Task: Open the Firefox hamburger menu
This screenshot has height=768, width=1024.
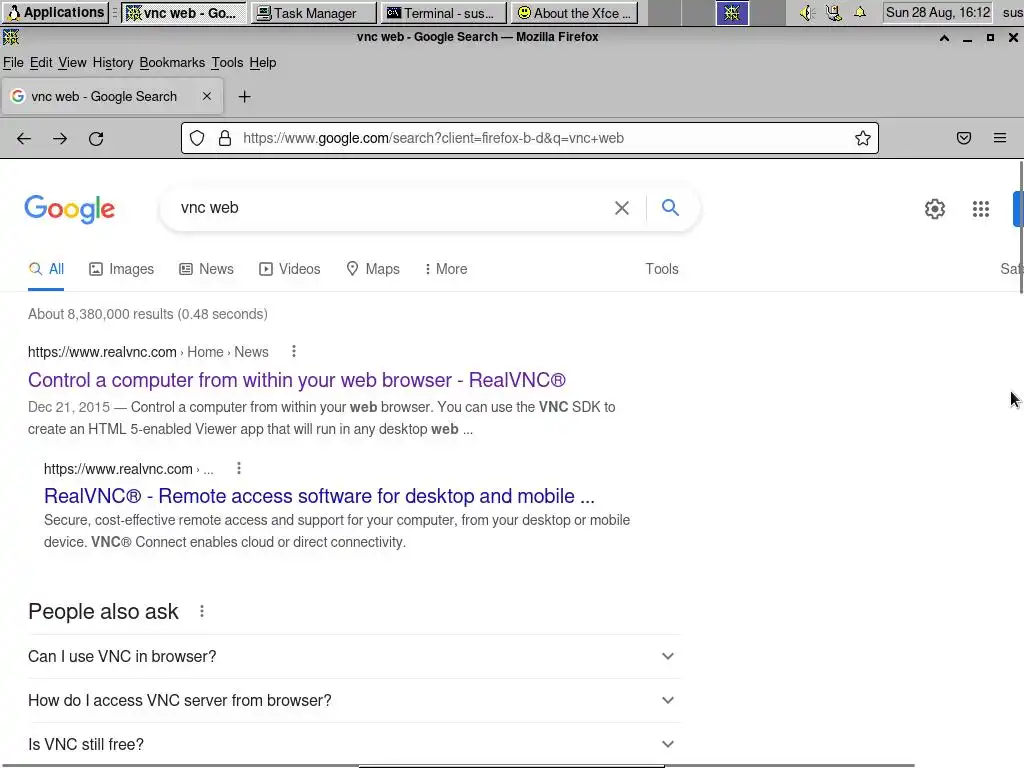Action: coord(1000,138)
